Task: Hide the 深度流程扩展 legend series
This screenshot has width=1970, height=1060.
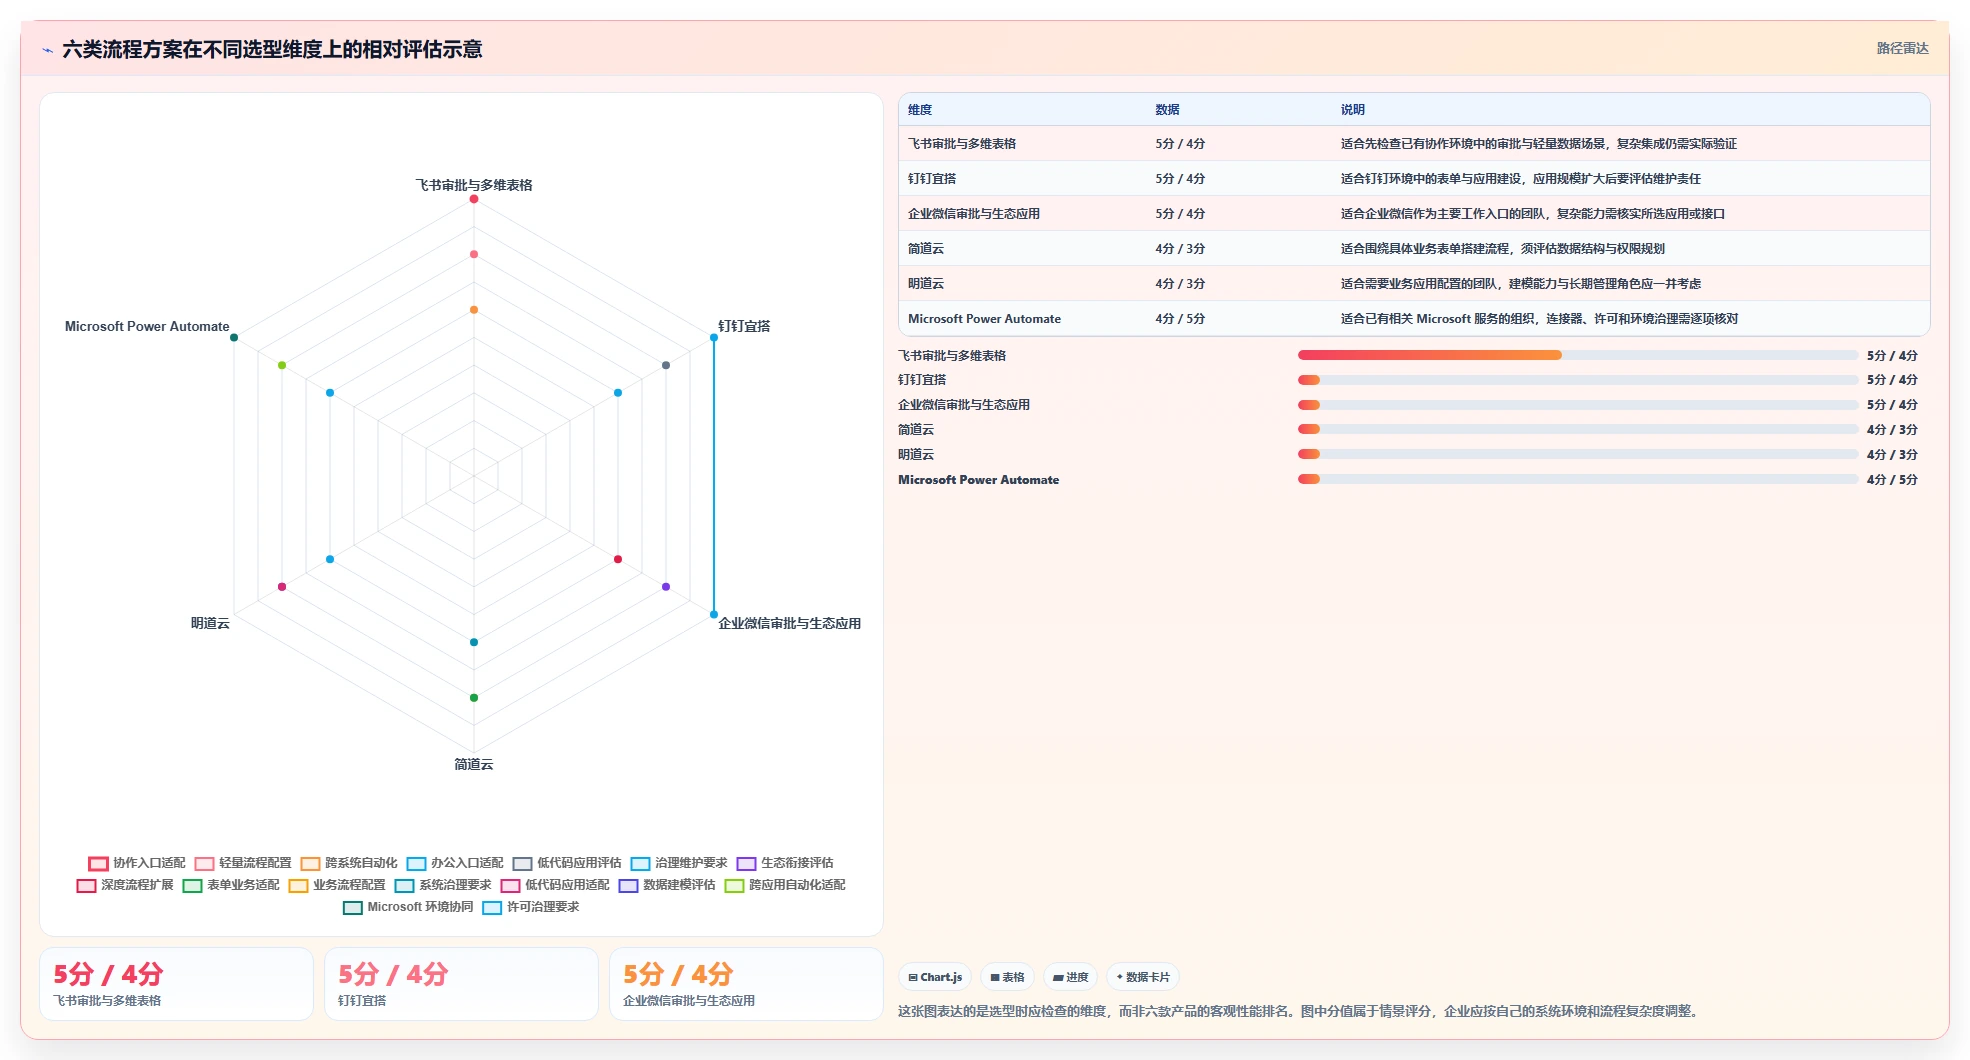Action: [x=125, y=885]
